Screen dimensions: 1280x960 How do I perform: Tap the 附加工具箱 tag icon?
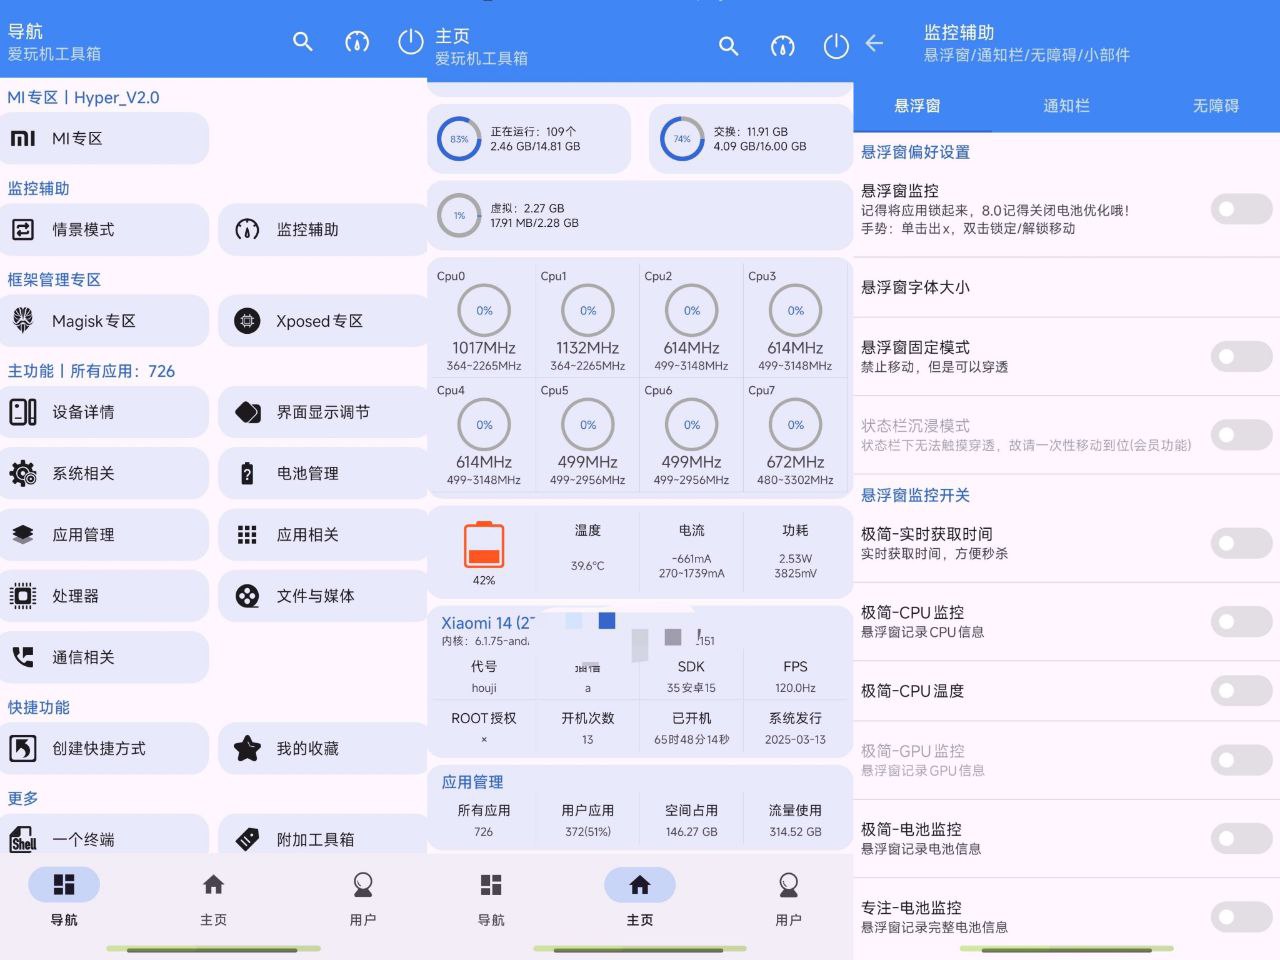click(x=247, y=840)
